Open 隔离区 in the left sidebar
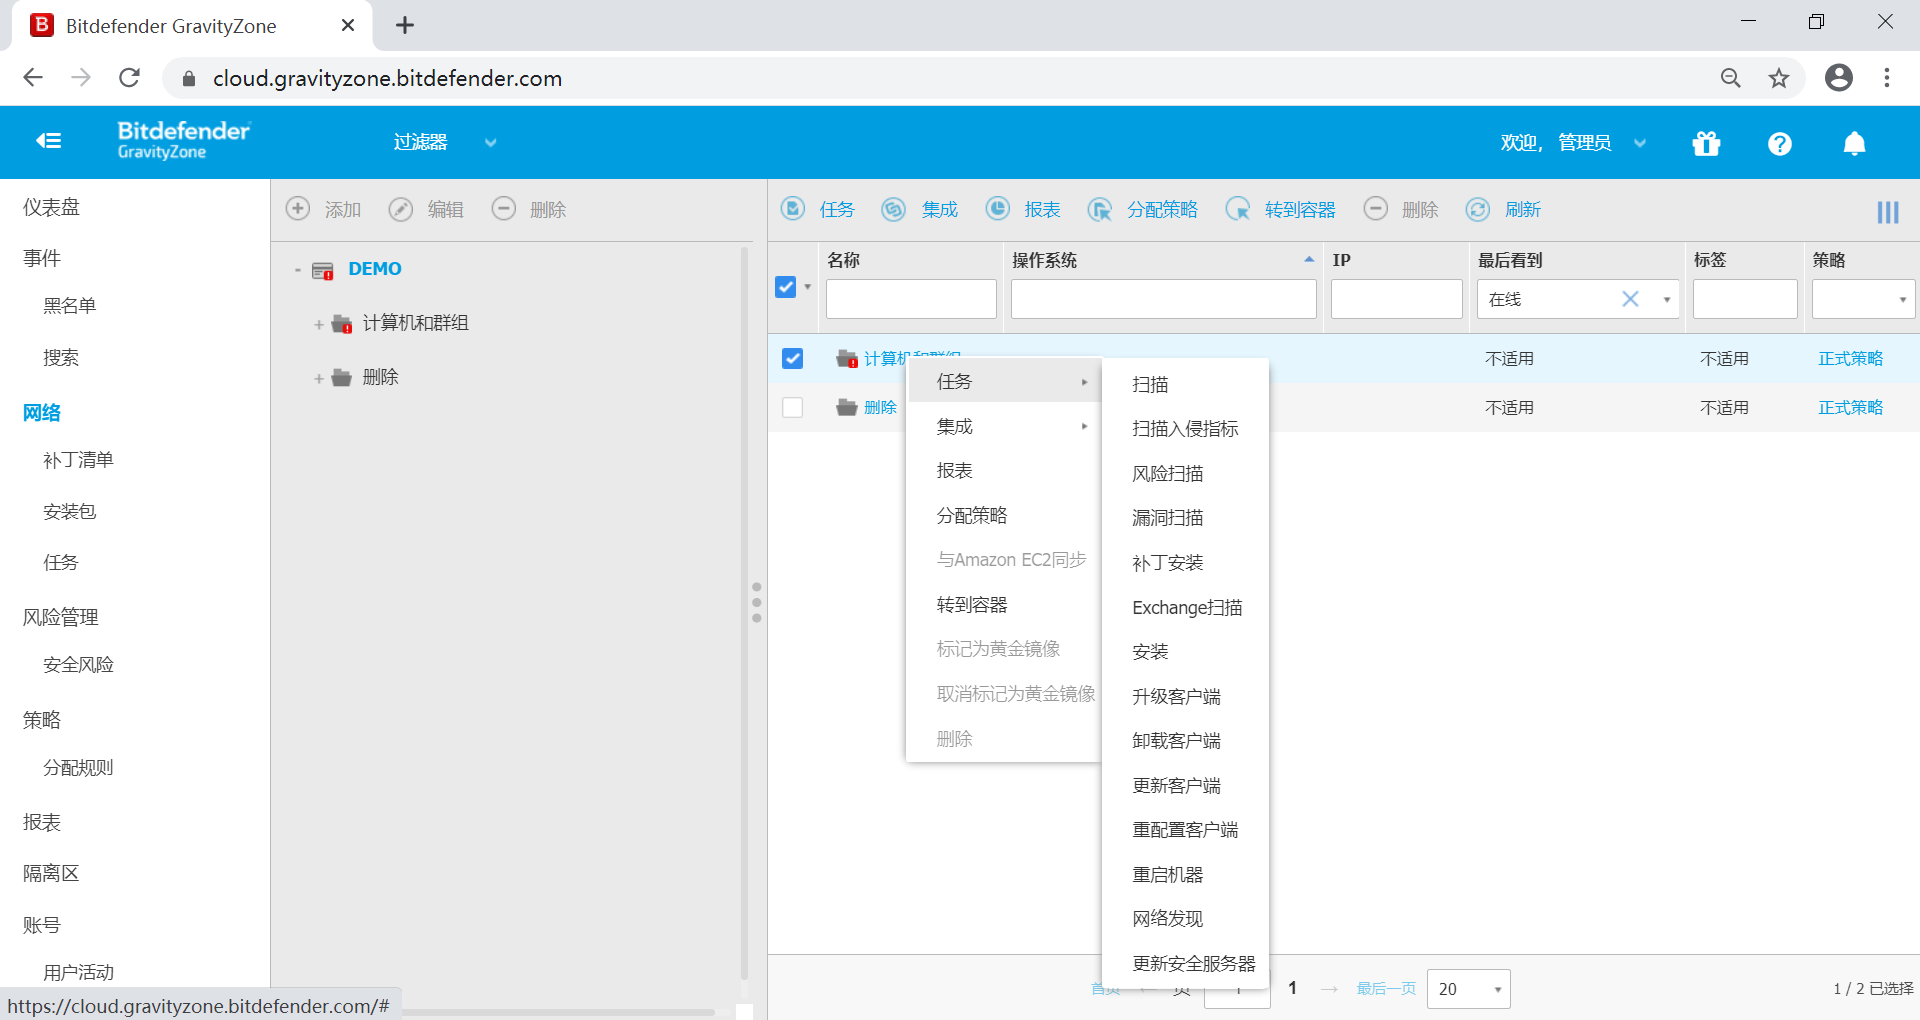This screenshot has height=1020, width=1920. tap(51, 874)
